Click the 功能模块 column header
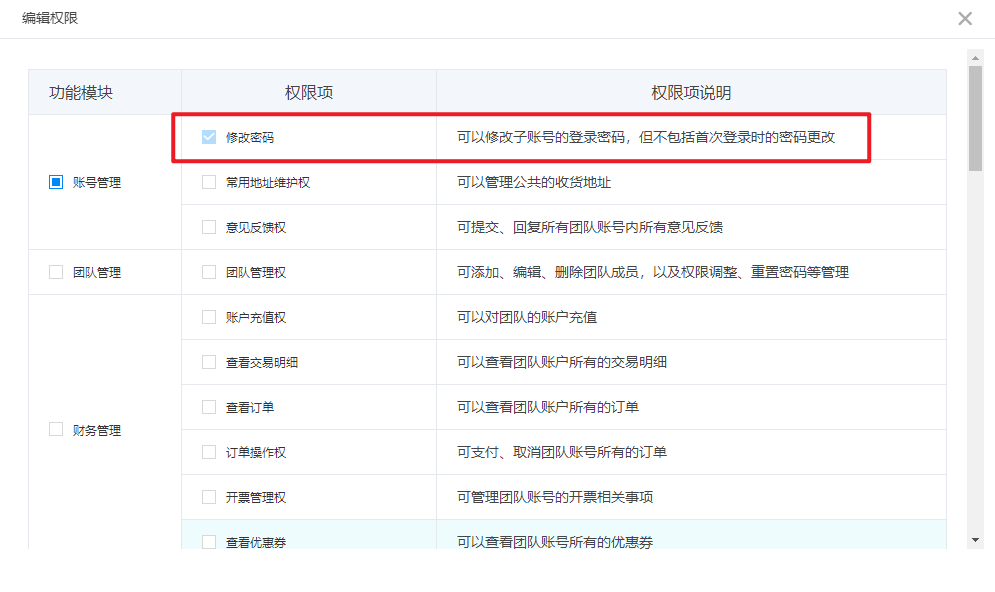The height and width of the screenshot is (592, 995). tap(81, 92)
